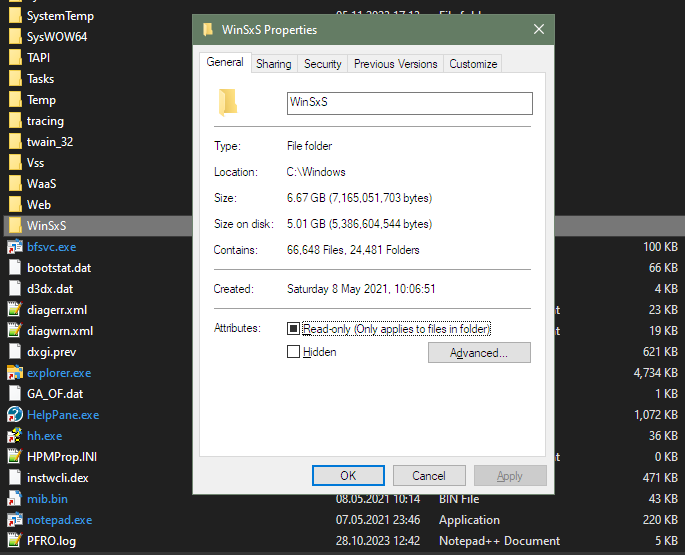Image resolution: width=685 pixels, height=555 pixels.
Task: Select the SysWOW64 folder name
Action: tap(57, 37)
